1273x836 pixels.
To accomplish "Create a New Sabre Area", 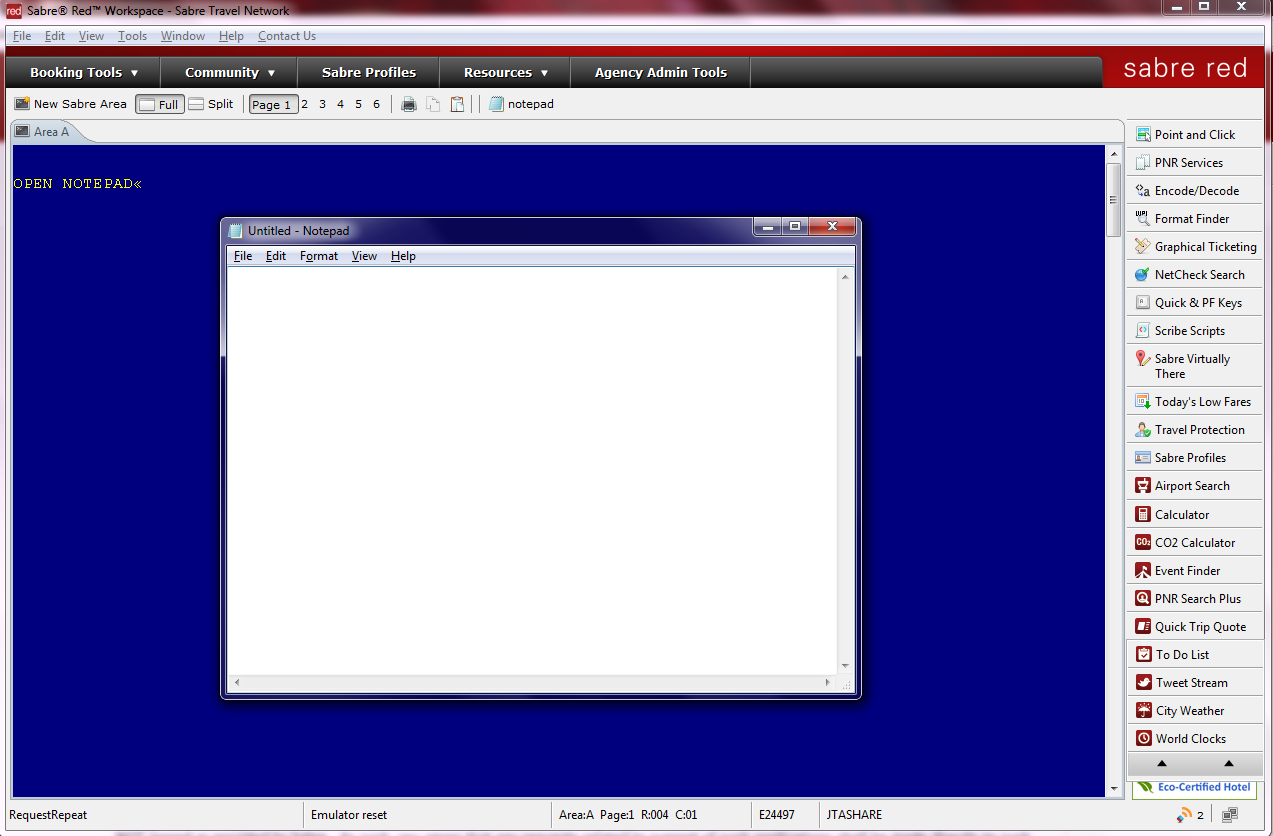I will [x=70, y=103].
